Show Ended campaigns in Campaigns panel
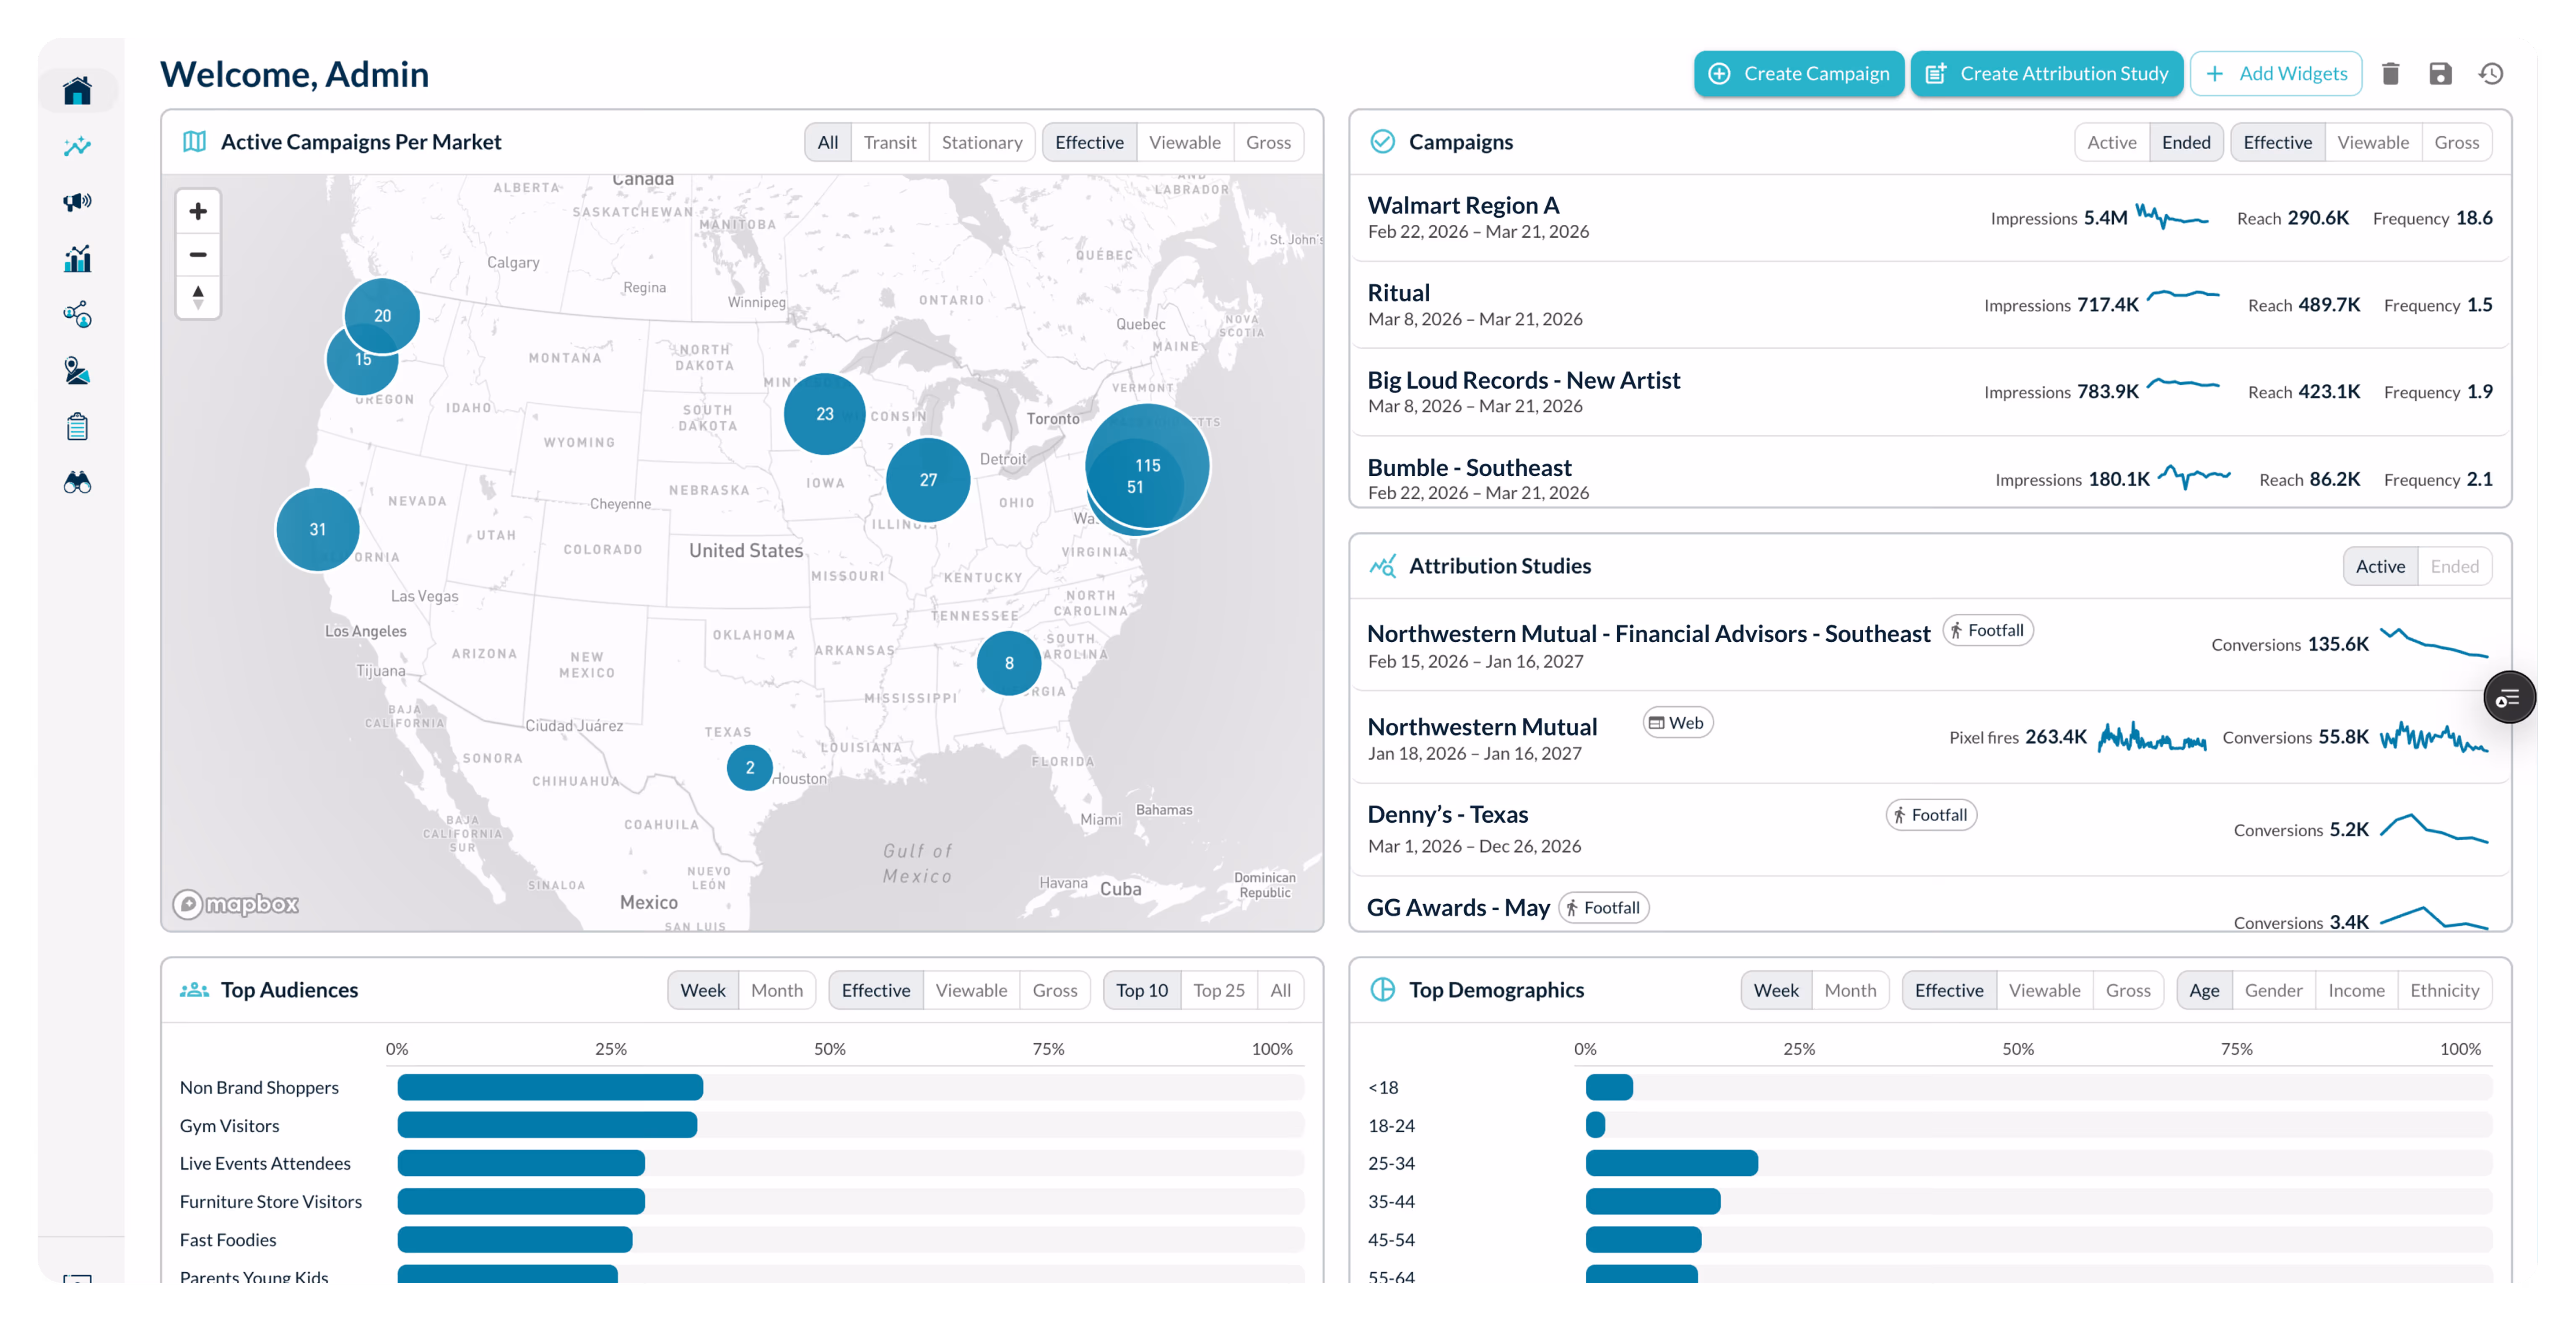This screenshot has width=2576, height=1321. click(x=2186, y=142)
